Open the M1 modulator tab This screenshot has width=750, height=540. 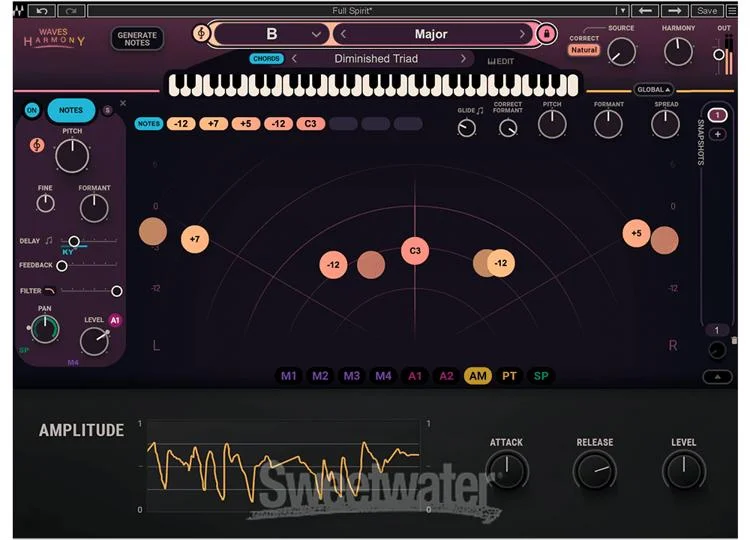(x=288, y=376)
